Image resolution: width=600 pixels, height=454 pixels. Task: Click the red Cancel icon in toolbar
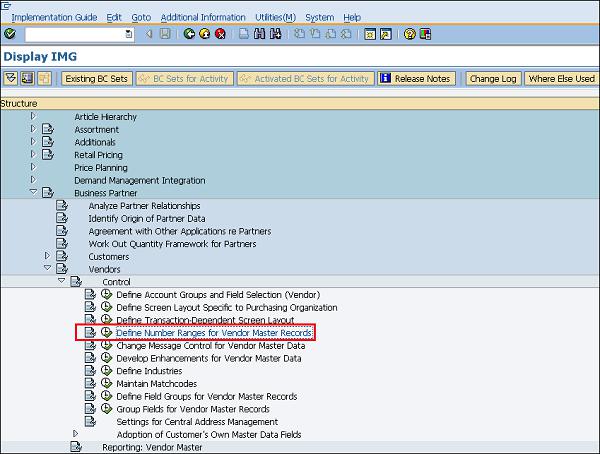(x=220, y=34)
